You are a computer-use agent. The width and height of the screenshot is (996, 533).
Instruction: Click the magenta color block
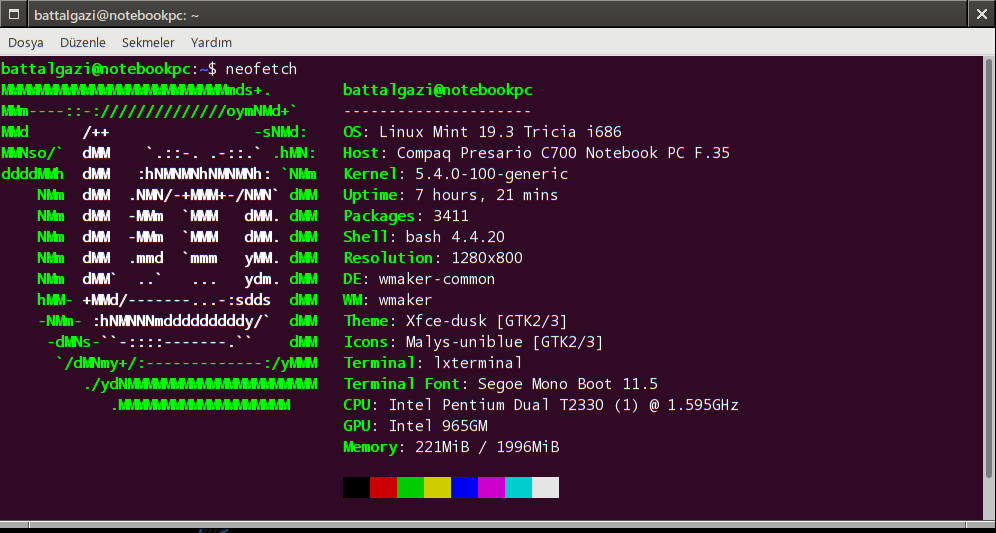(491, 487)
